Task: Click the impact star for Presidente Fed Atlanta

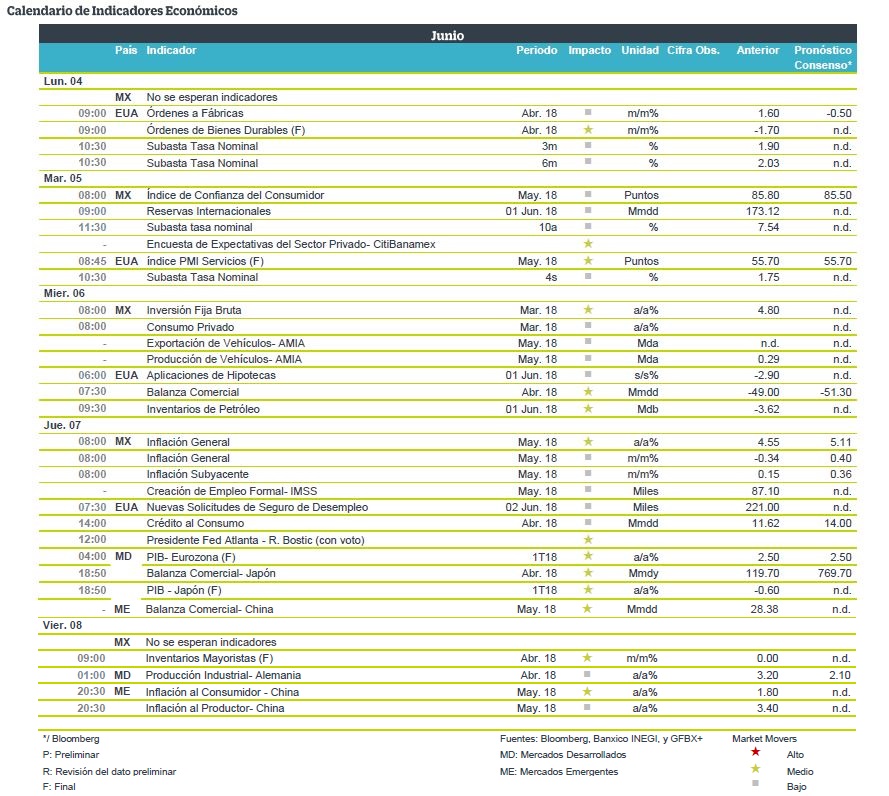Action: coord(588,539)
